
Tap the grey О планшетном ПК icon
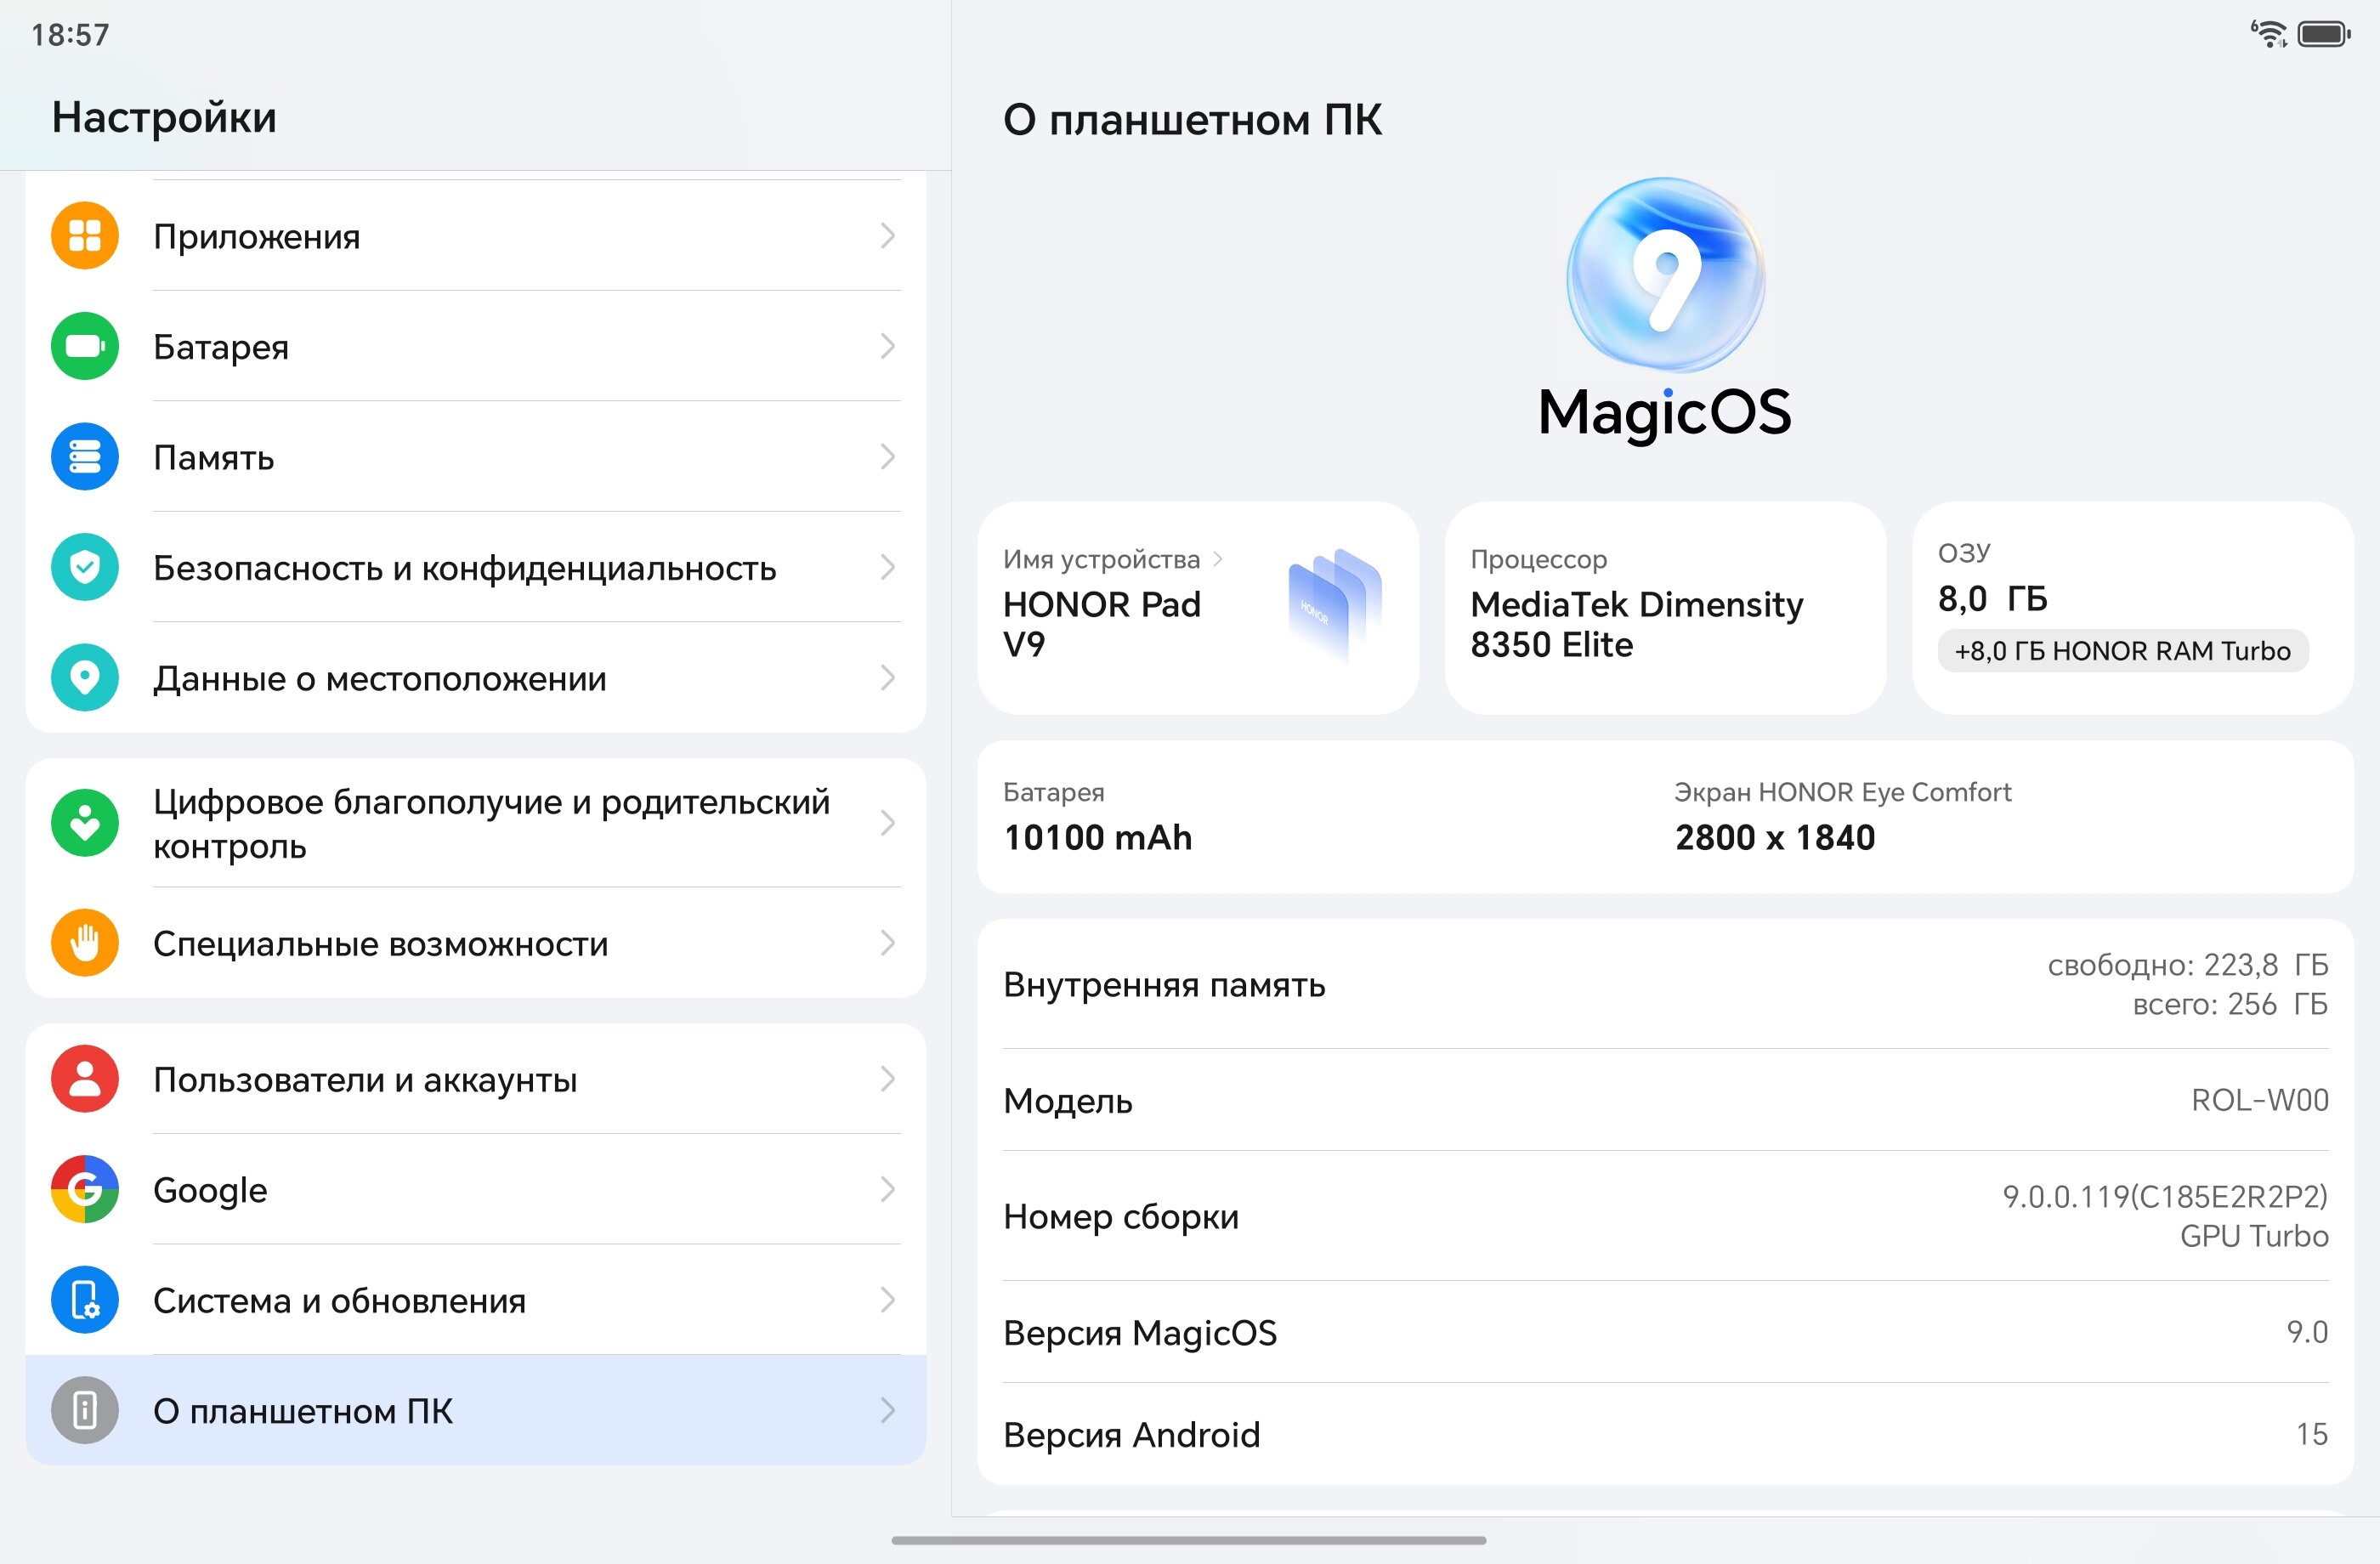tap(85, 1410)
